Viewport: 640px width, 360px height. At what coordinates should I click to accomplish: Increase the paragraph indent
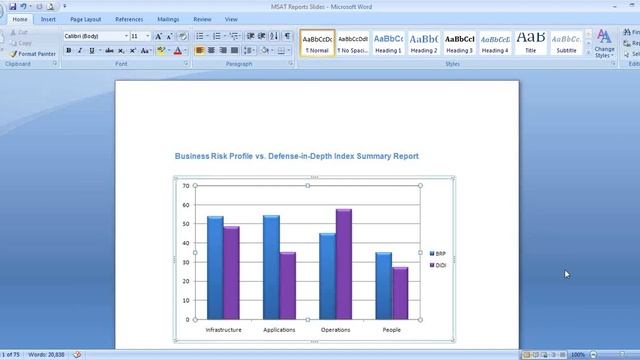tap(262, 36)
